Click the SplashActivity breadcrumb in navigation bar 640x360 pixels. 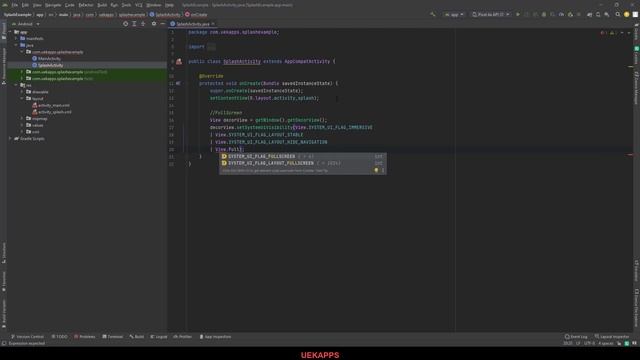165,15
